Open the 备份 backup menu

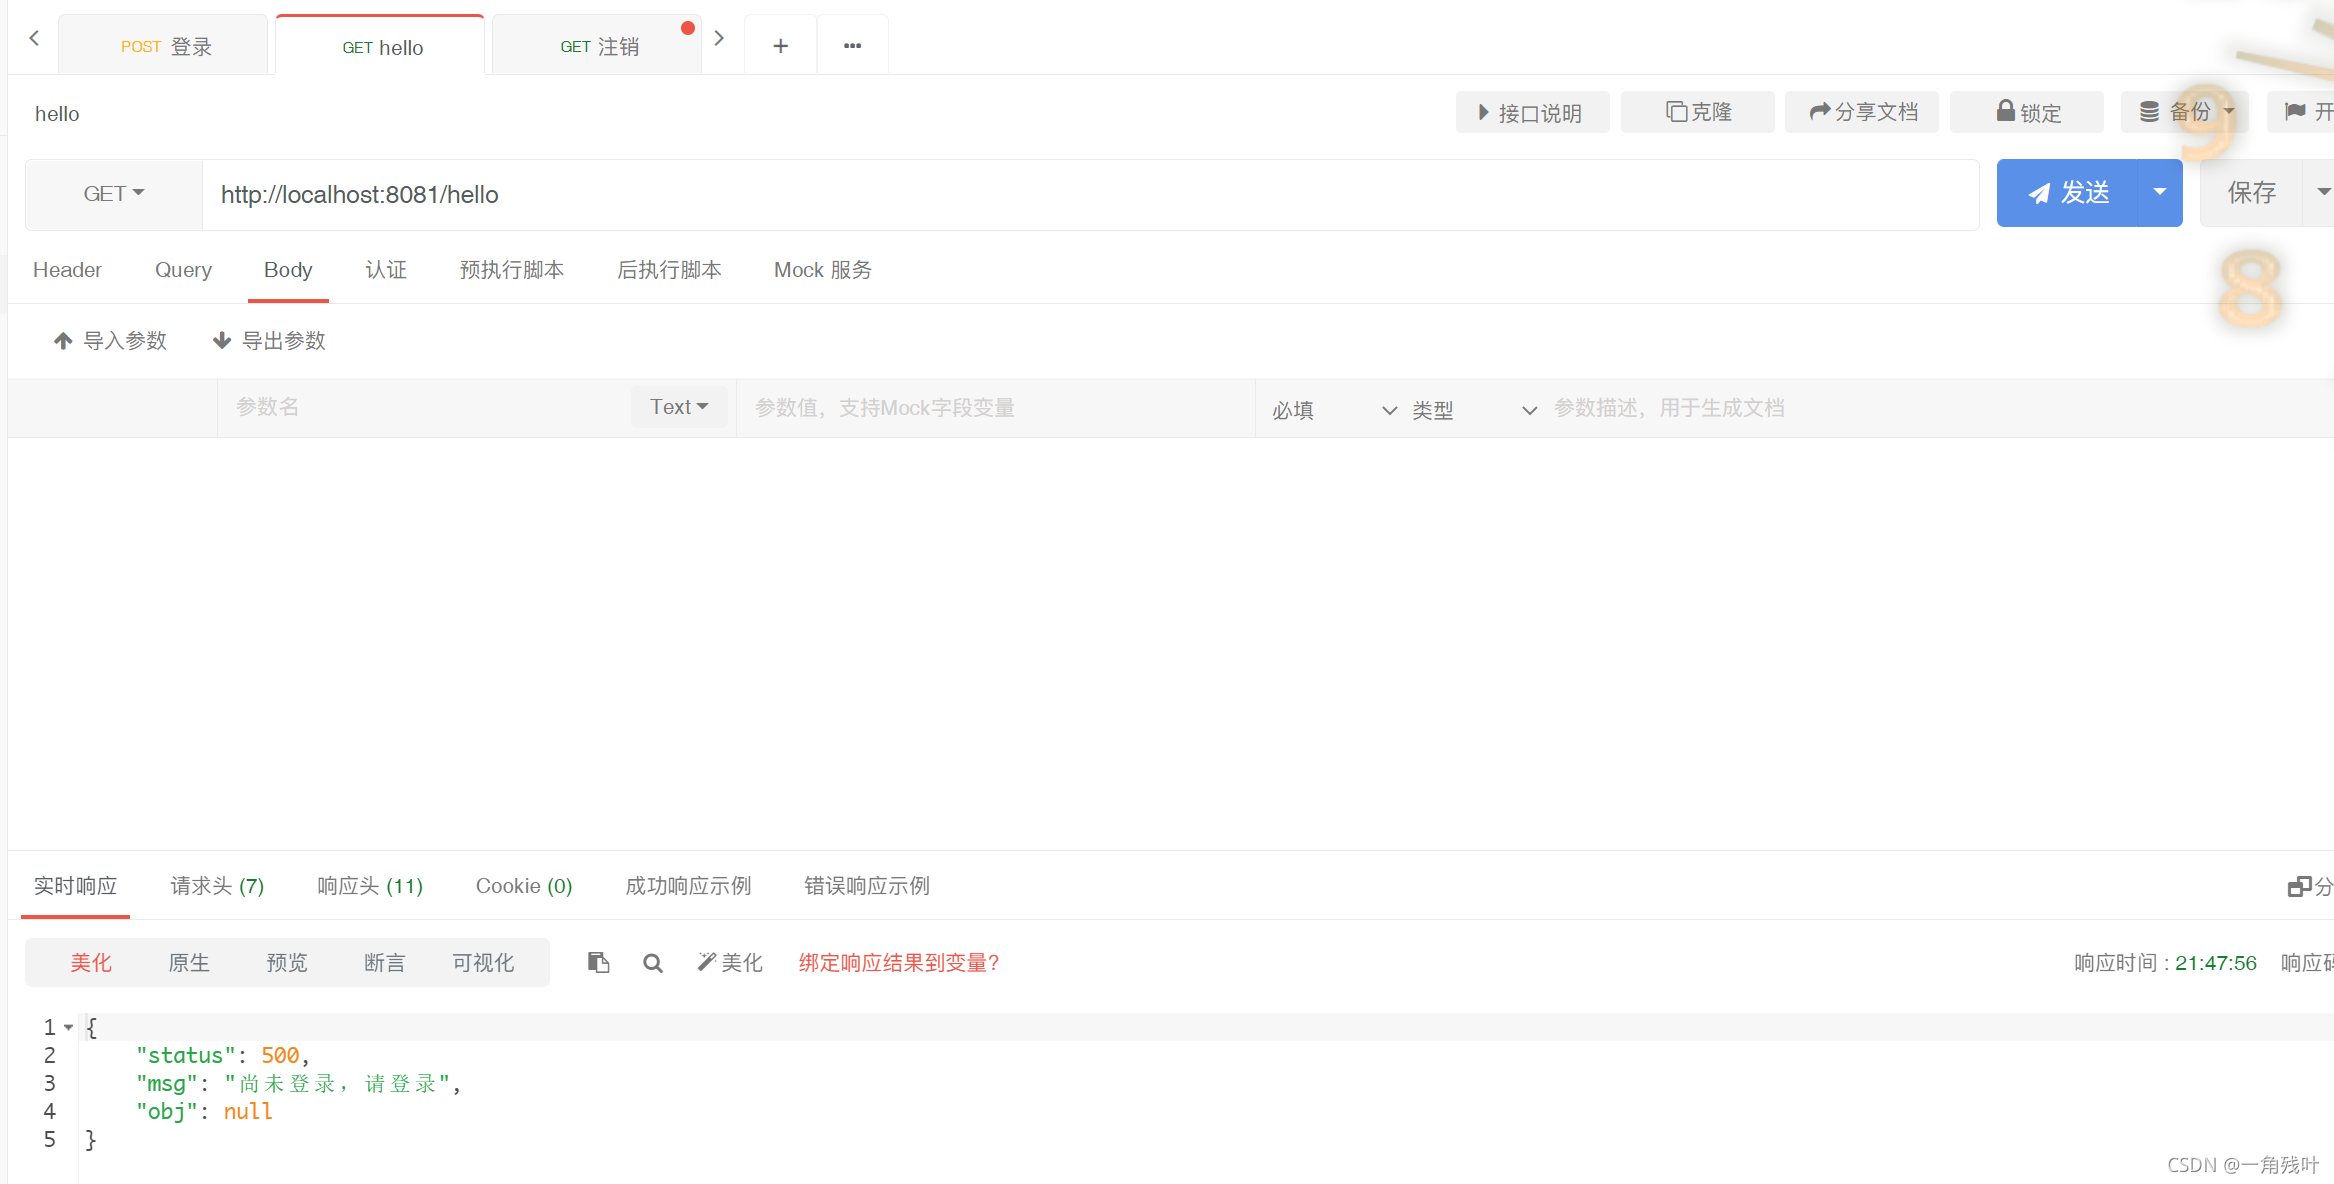pos(2184,111)
